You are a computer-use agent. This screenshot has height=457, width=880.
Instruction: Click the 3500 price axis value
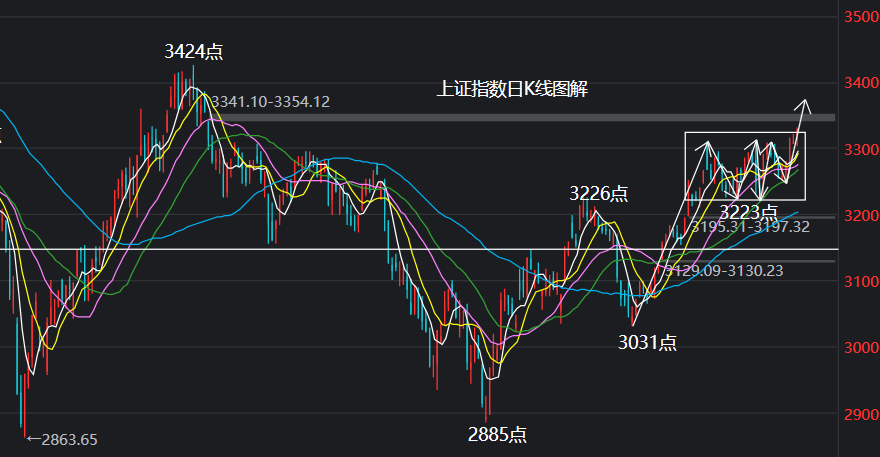[x=861, y=17]
